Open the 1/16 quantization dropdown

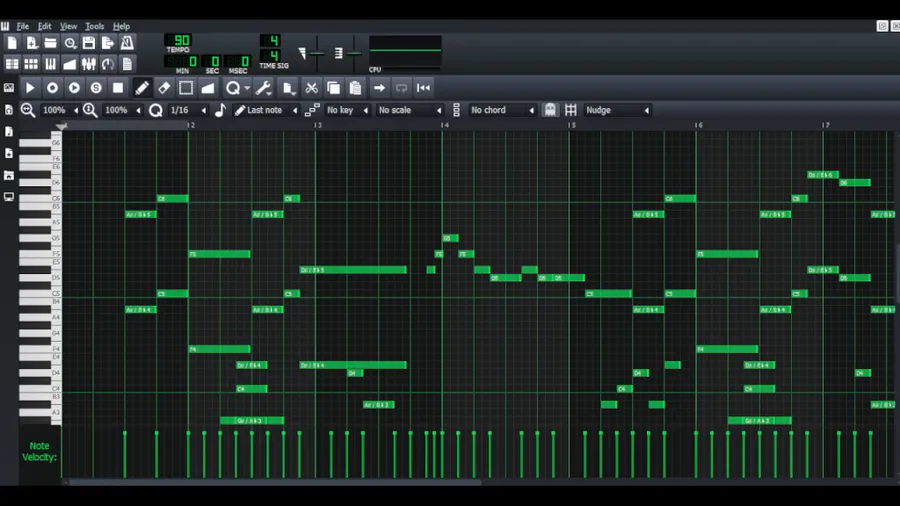pos(187,110)
